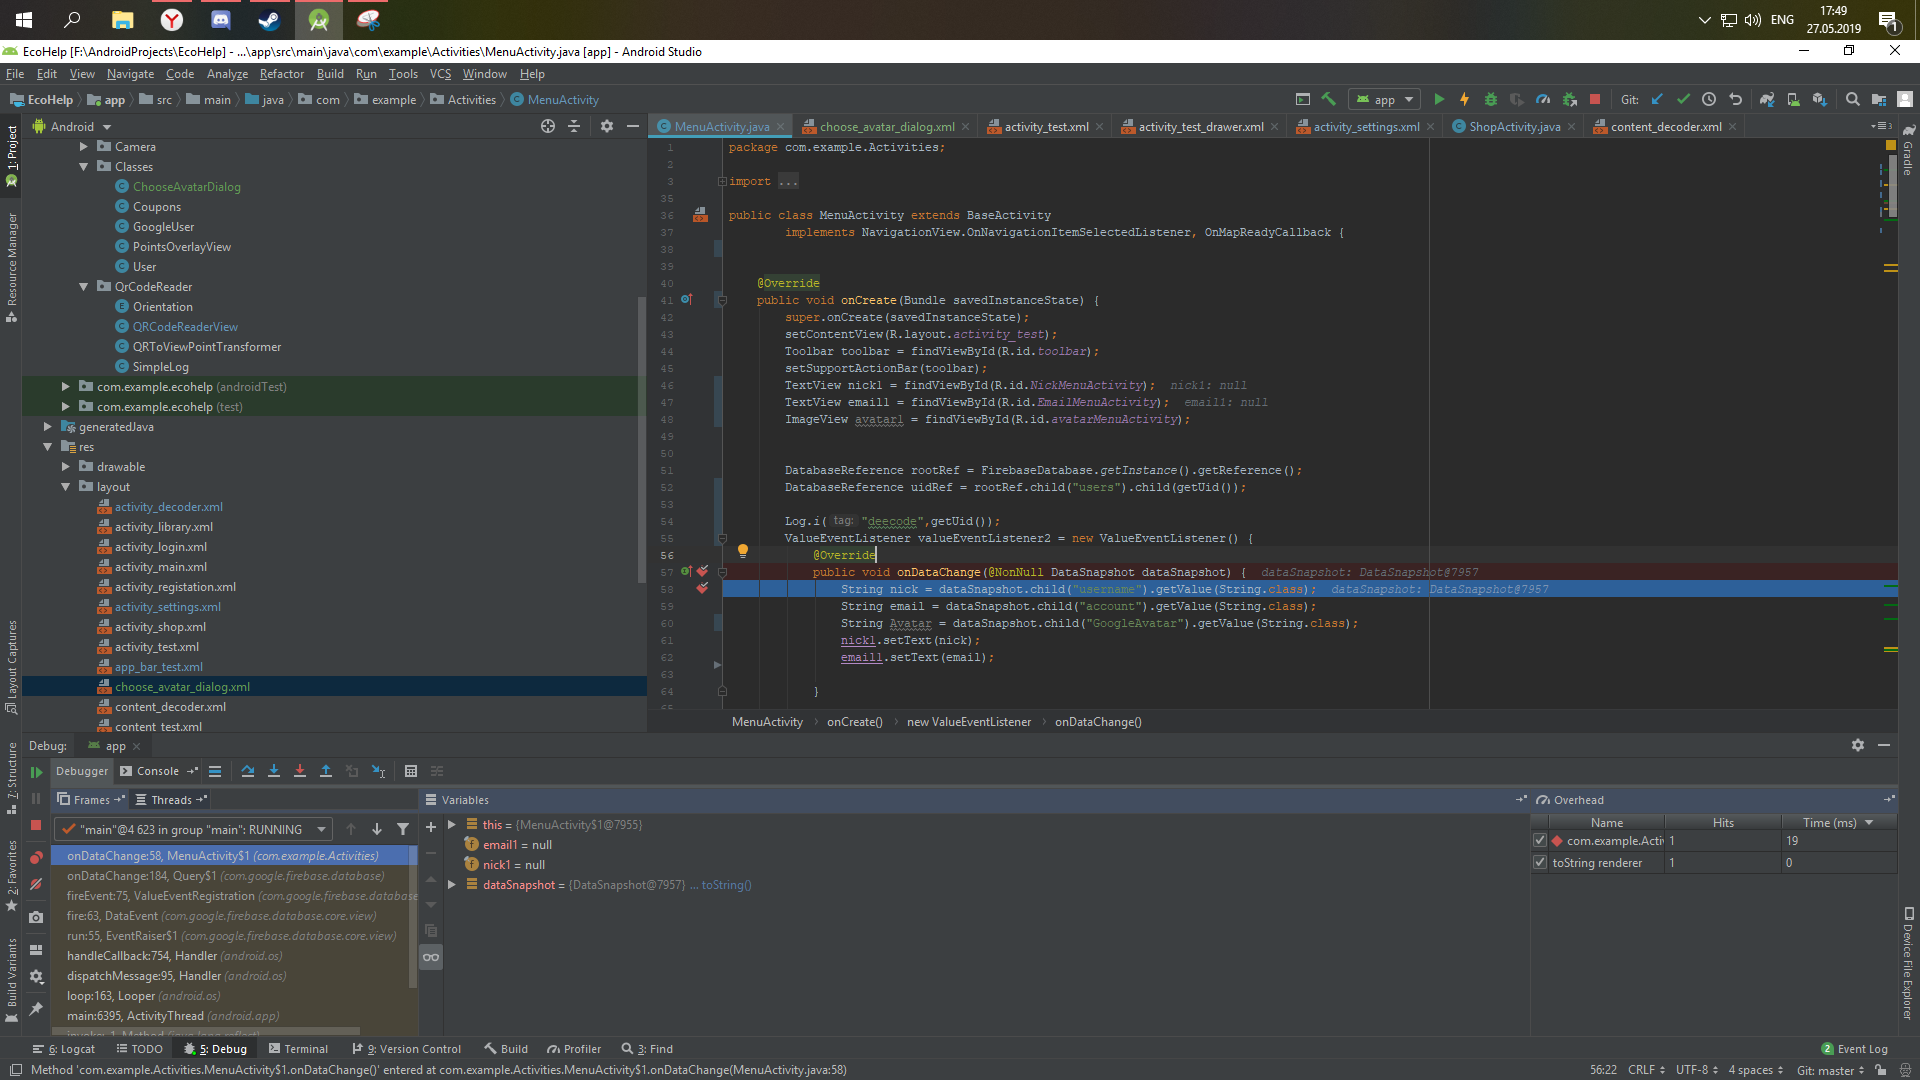This screenshot has height=1080, width=1920.
Task: Expand the 'this' variable node
Action: click(x=452, y=825)
